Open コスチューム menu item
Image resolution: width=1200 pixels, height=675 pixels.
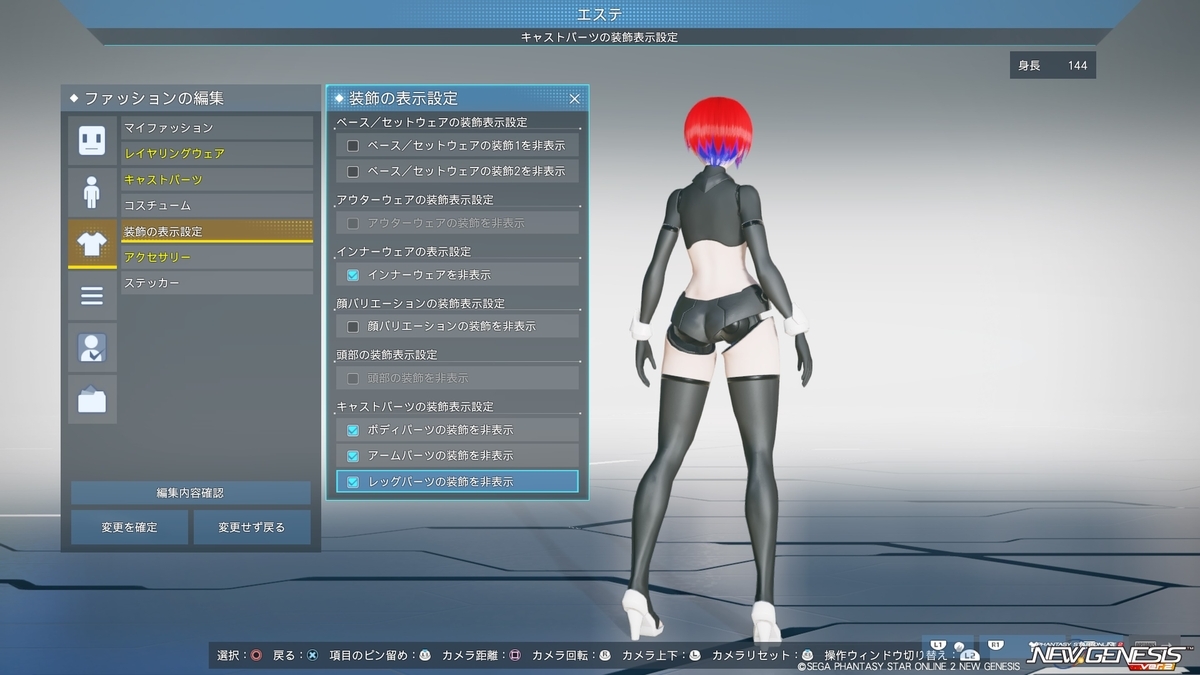tap(217, 205)
